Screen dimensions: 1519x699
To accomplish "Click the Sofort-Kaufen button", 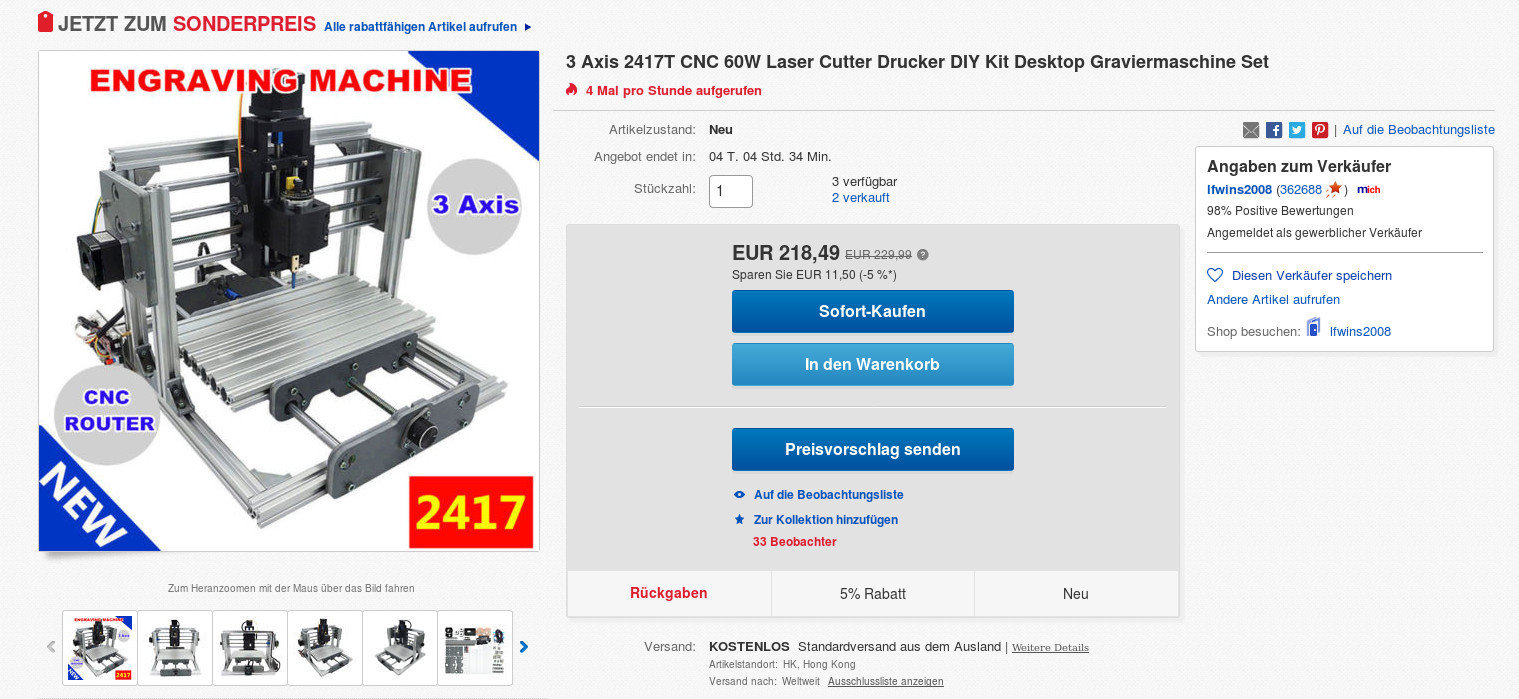I will 873,311.
